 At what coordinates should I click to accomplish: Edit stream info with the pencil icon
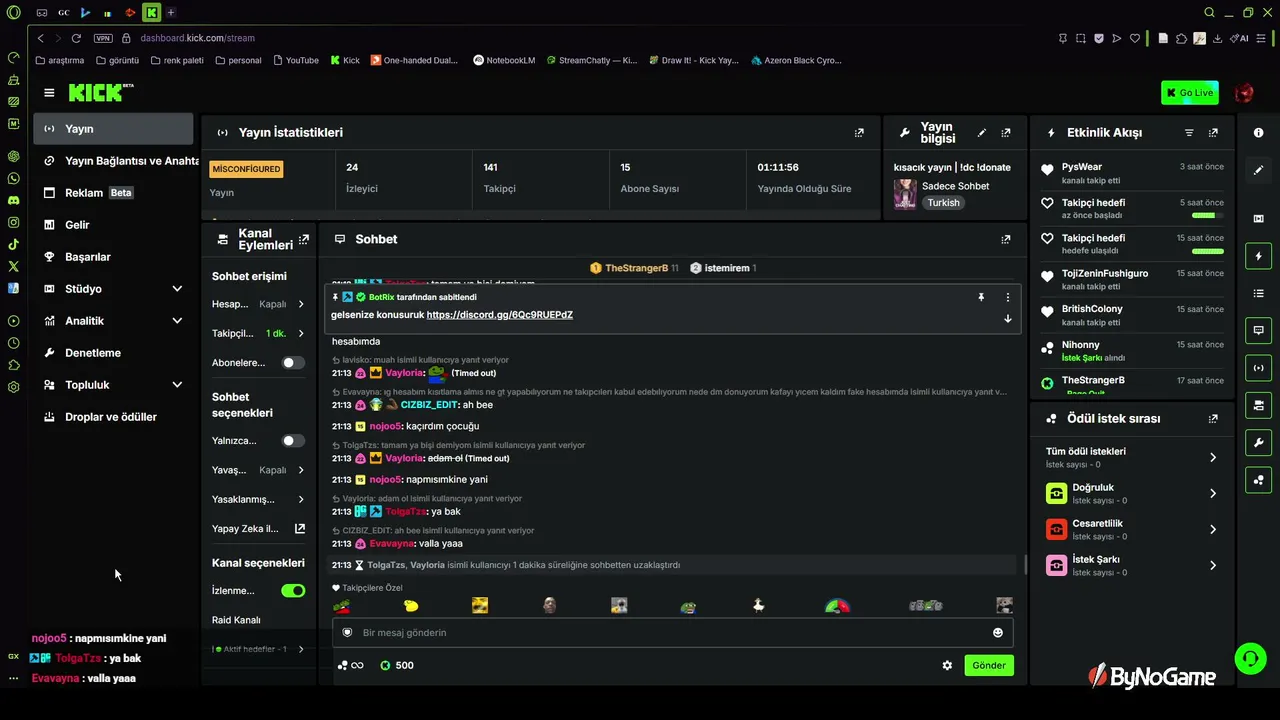982,133
